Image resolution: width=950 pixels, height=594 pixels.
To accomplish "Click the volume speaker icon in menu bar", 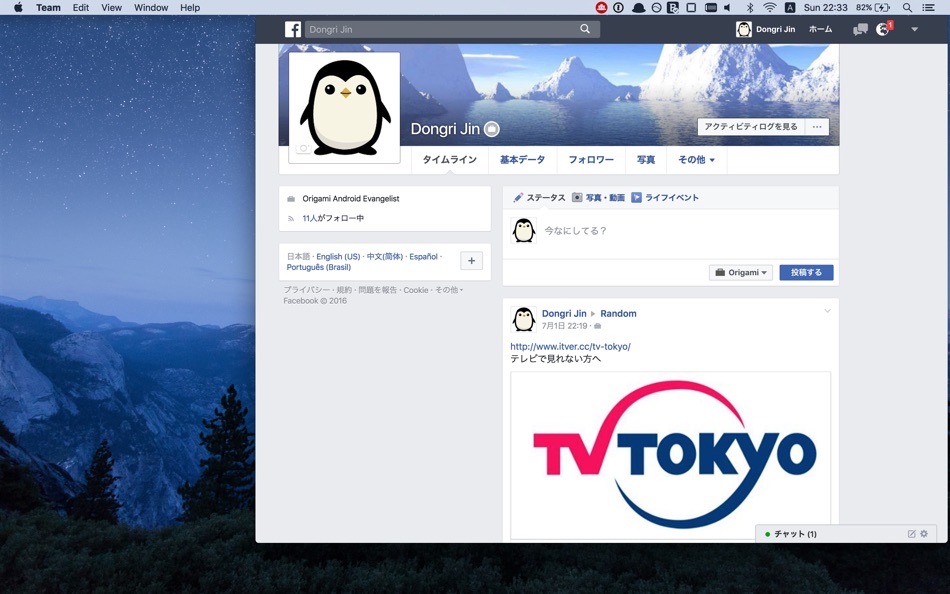I will click(x=728, y=7).
